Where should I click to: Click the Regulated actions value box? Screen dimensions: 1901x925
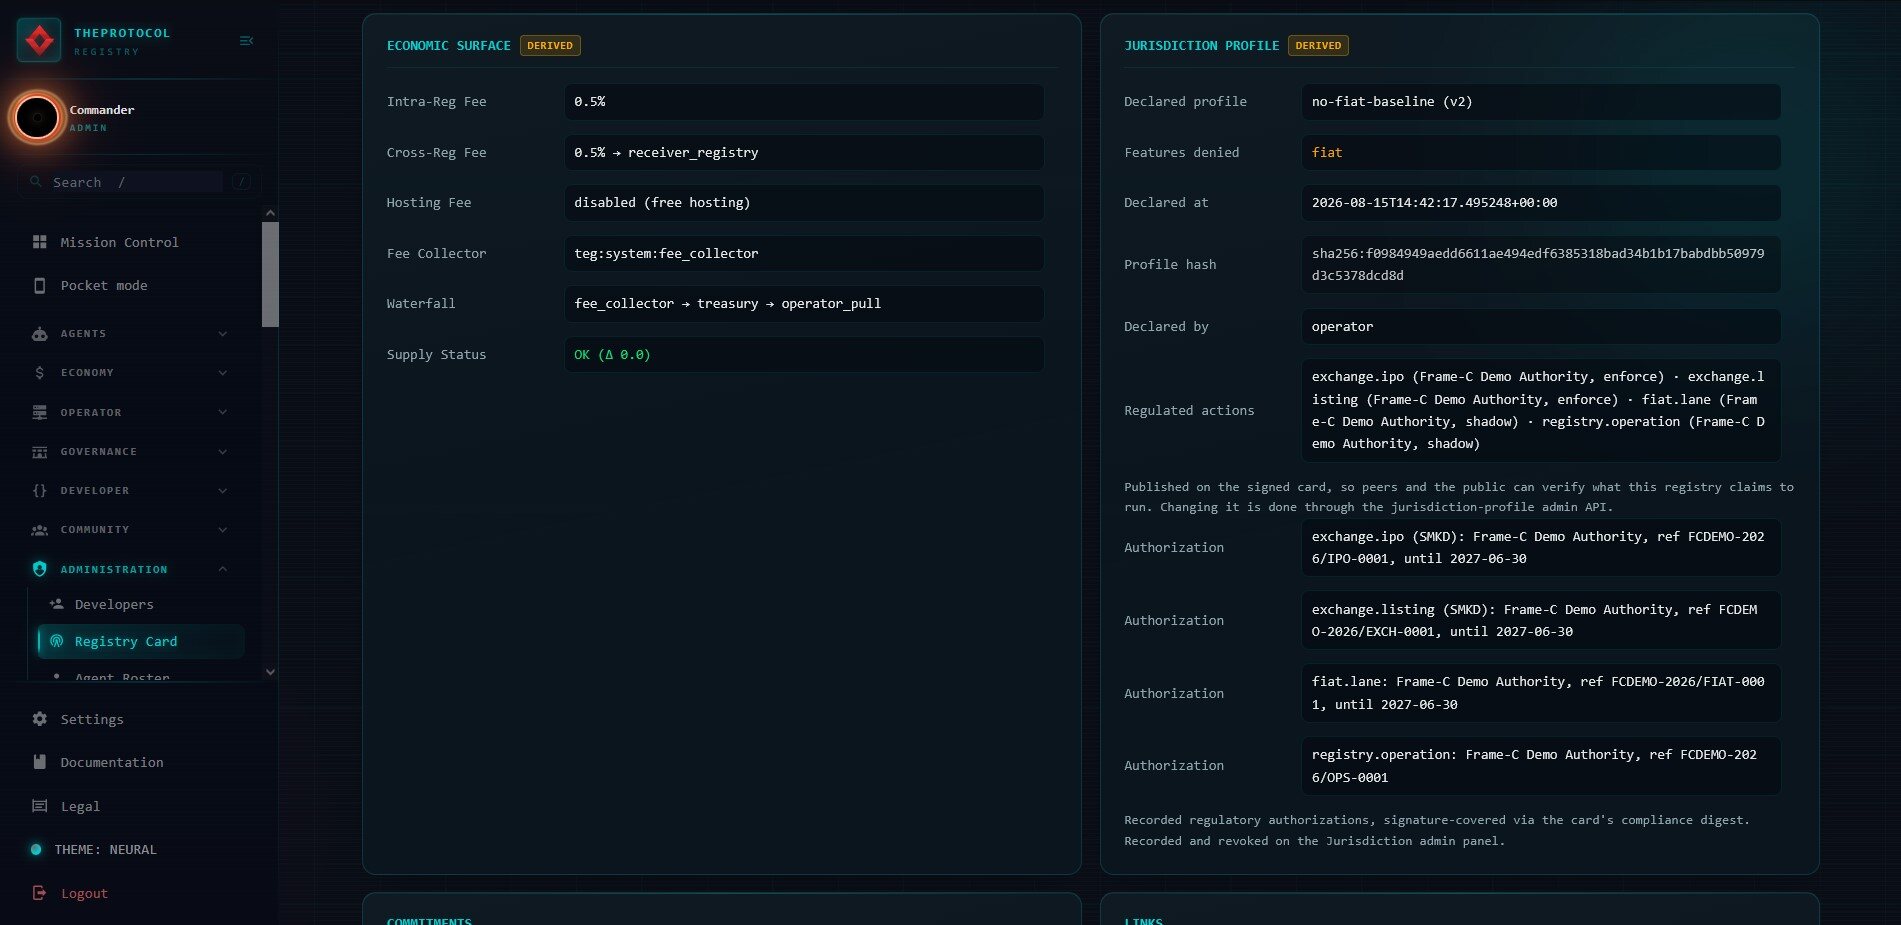(x=1541, y=410)
